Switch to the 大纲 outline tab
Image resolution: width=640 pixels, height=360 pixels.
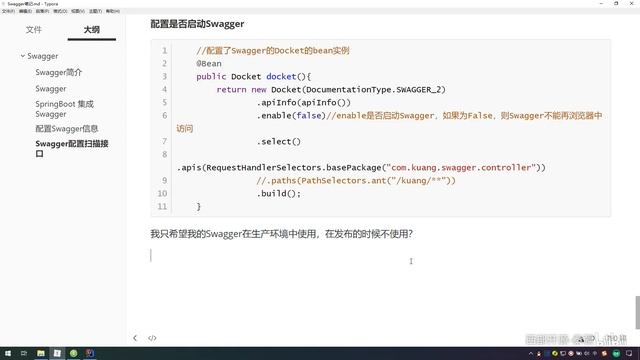(x=91, y=30)
